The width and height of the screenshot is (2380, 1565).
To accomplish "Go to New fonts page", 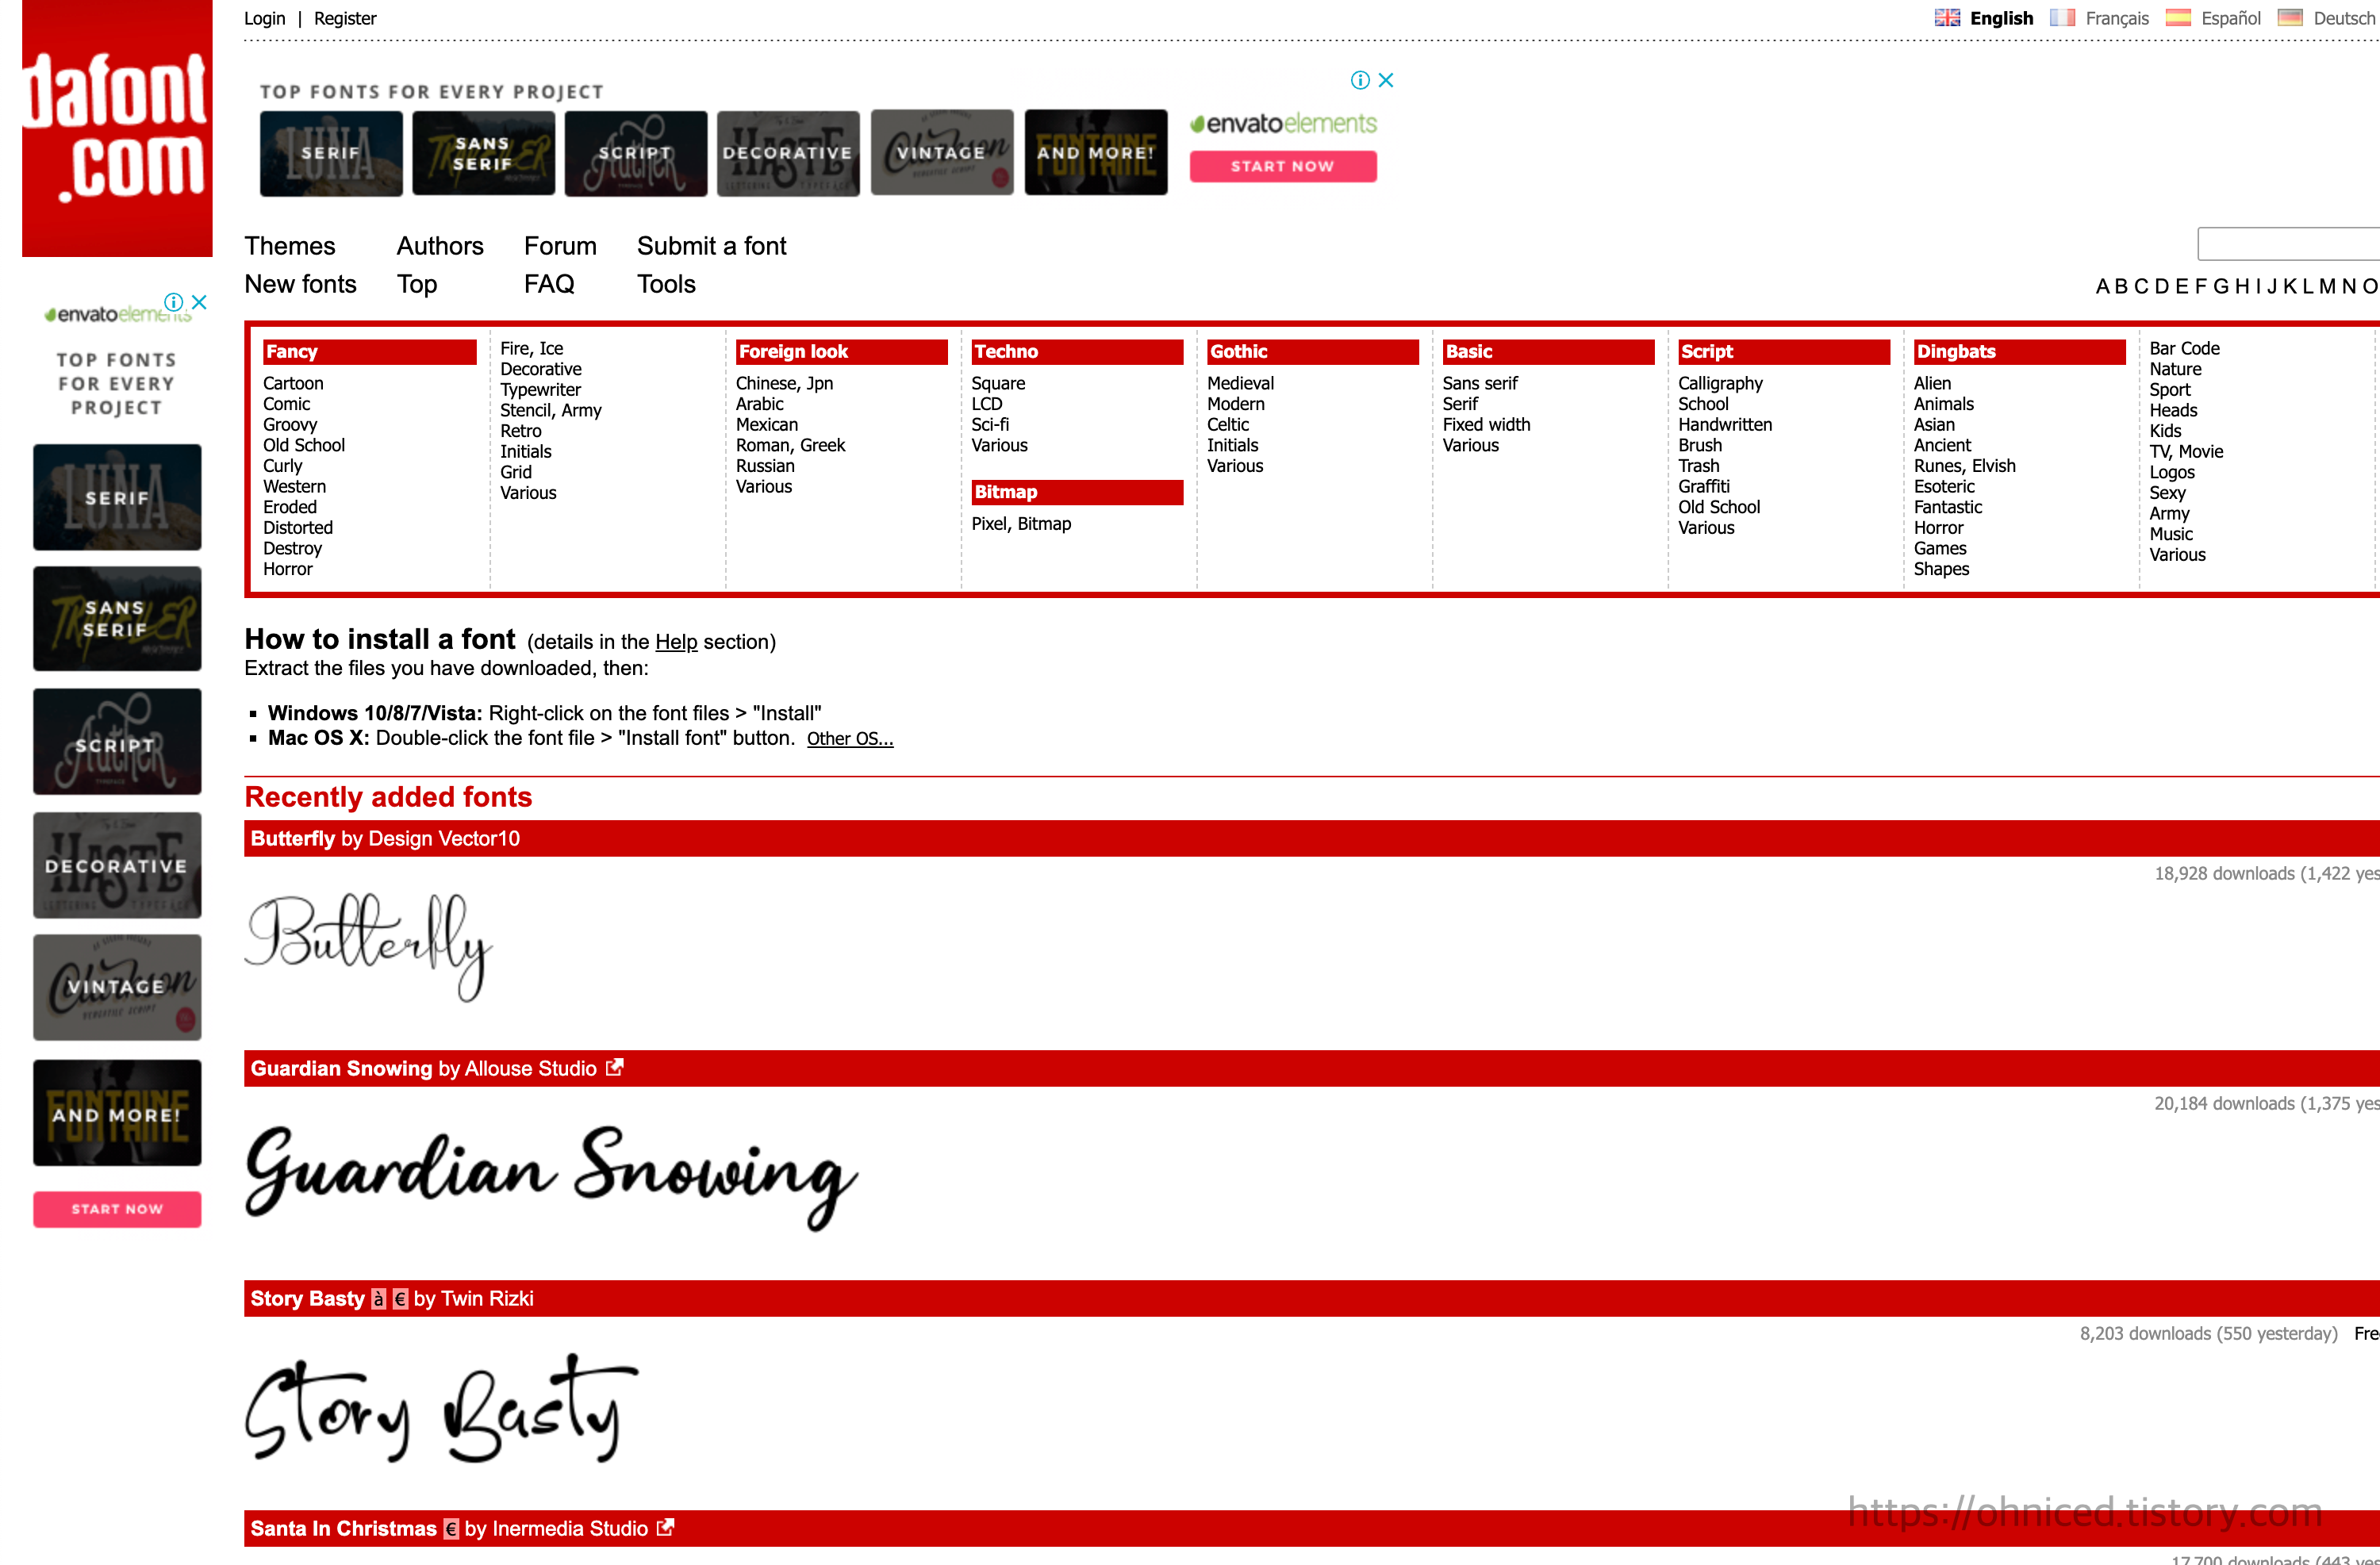I will pos(300,284).
